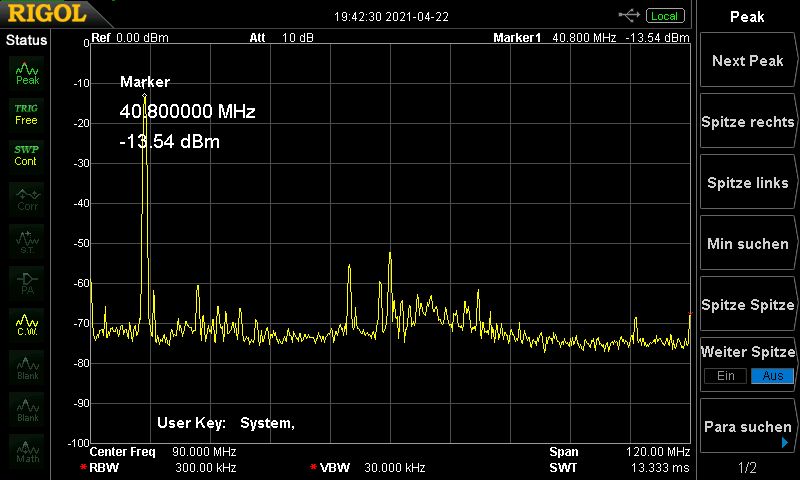Click the Status panel header
The image size is (800, 480).
coord(26,40)
